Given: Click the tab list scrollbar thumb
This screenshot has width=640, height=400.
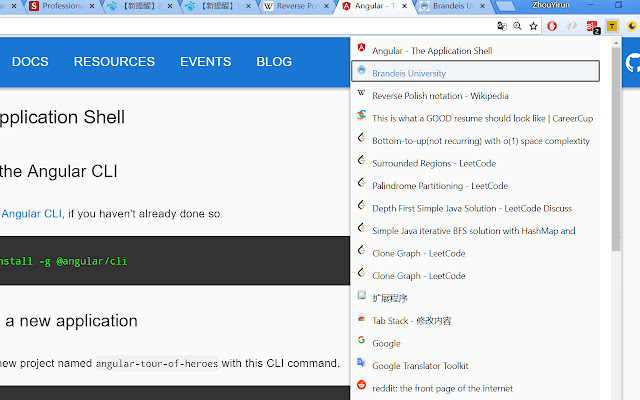Looking at the screenshot, I should coord(616,149).
